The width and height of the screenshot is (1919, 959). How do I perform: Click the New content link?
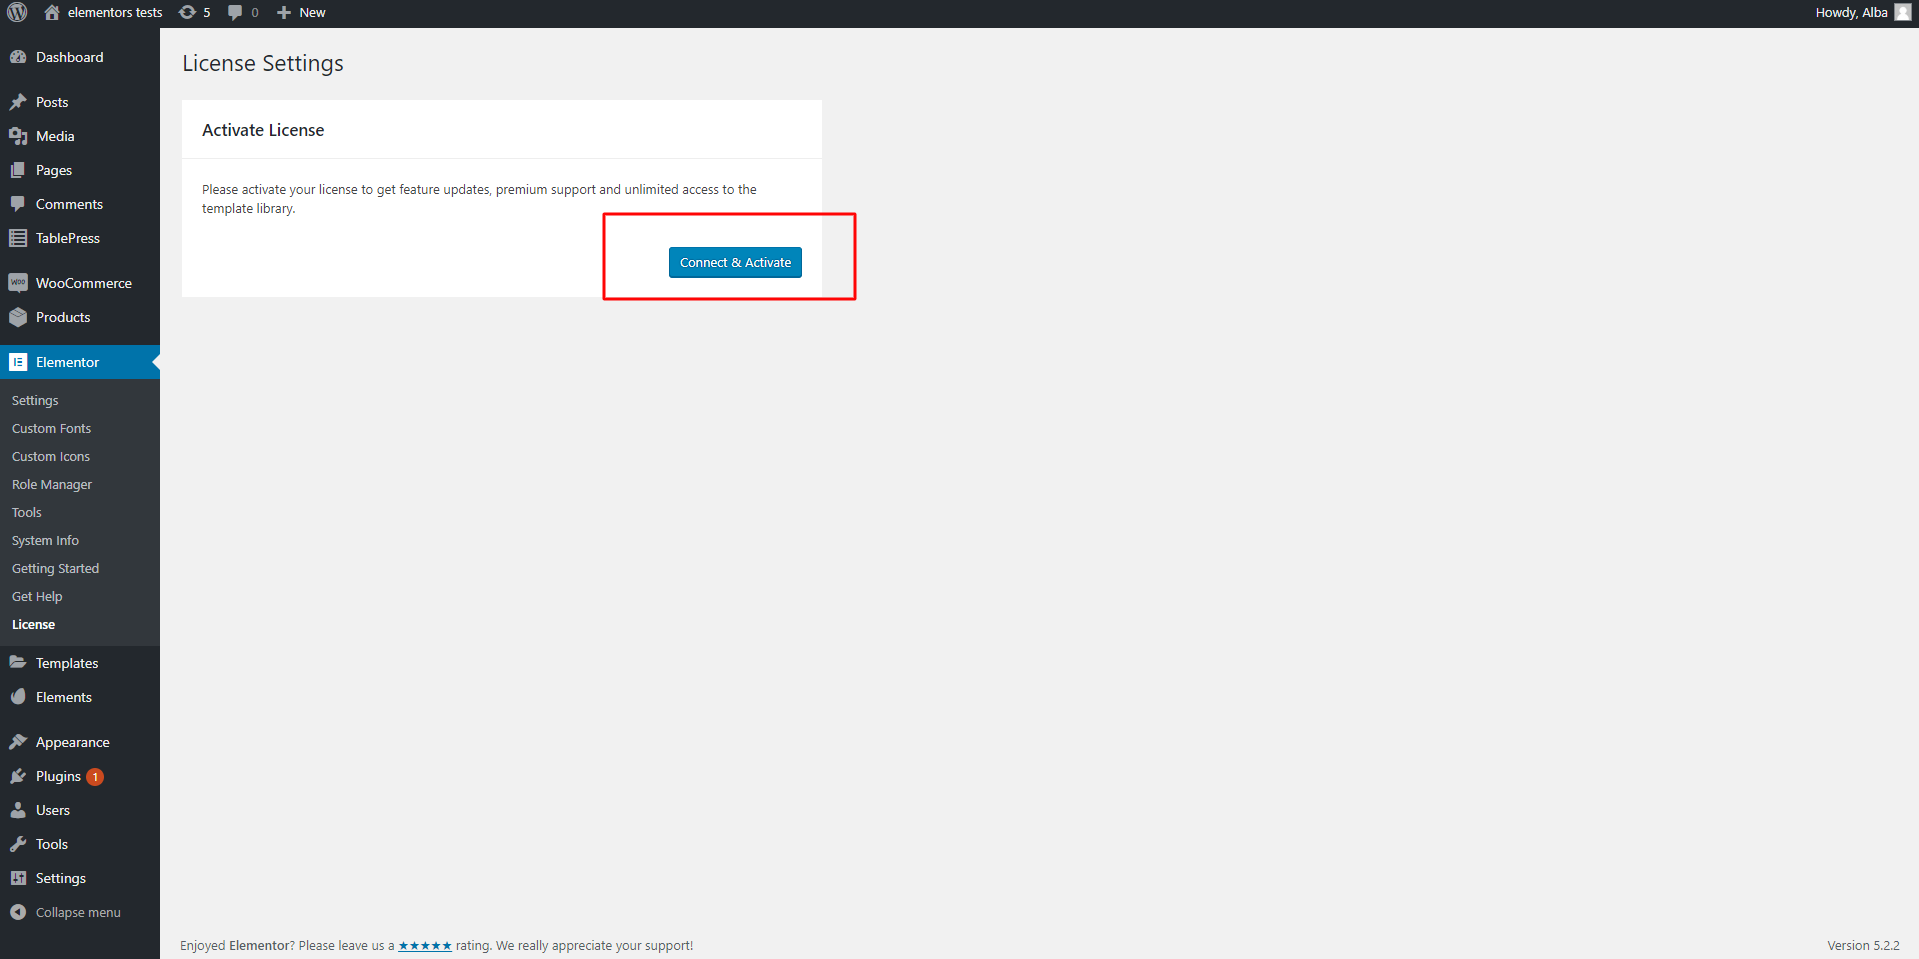point(312,12)
